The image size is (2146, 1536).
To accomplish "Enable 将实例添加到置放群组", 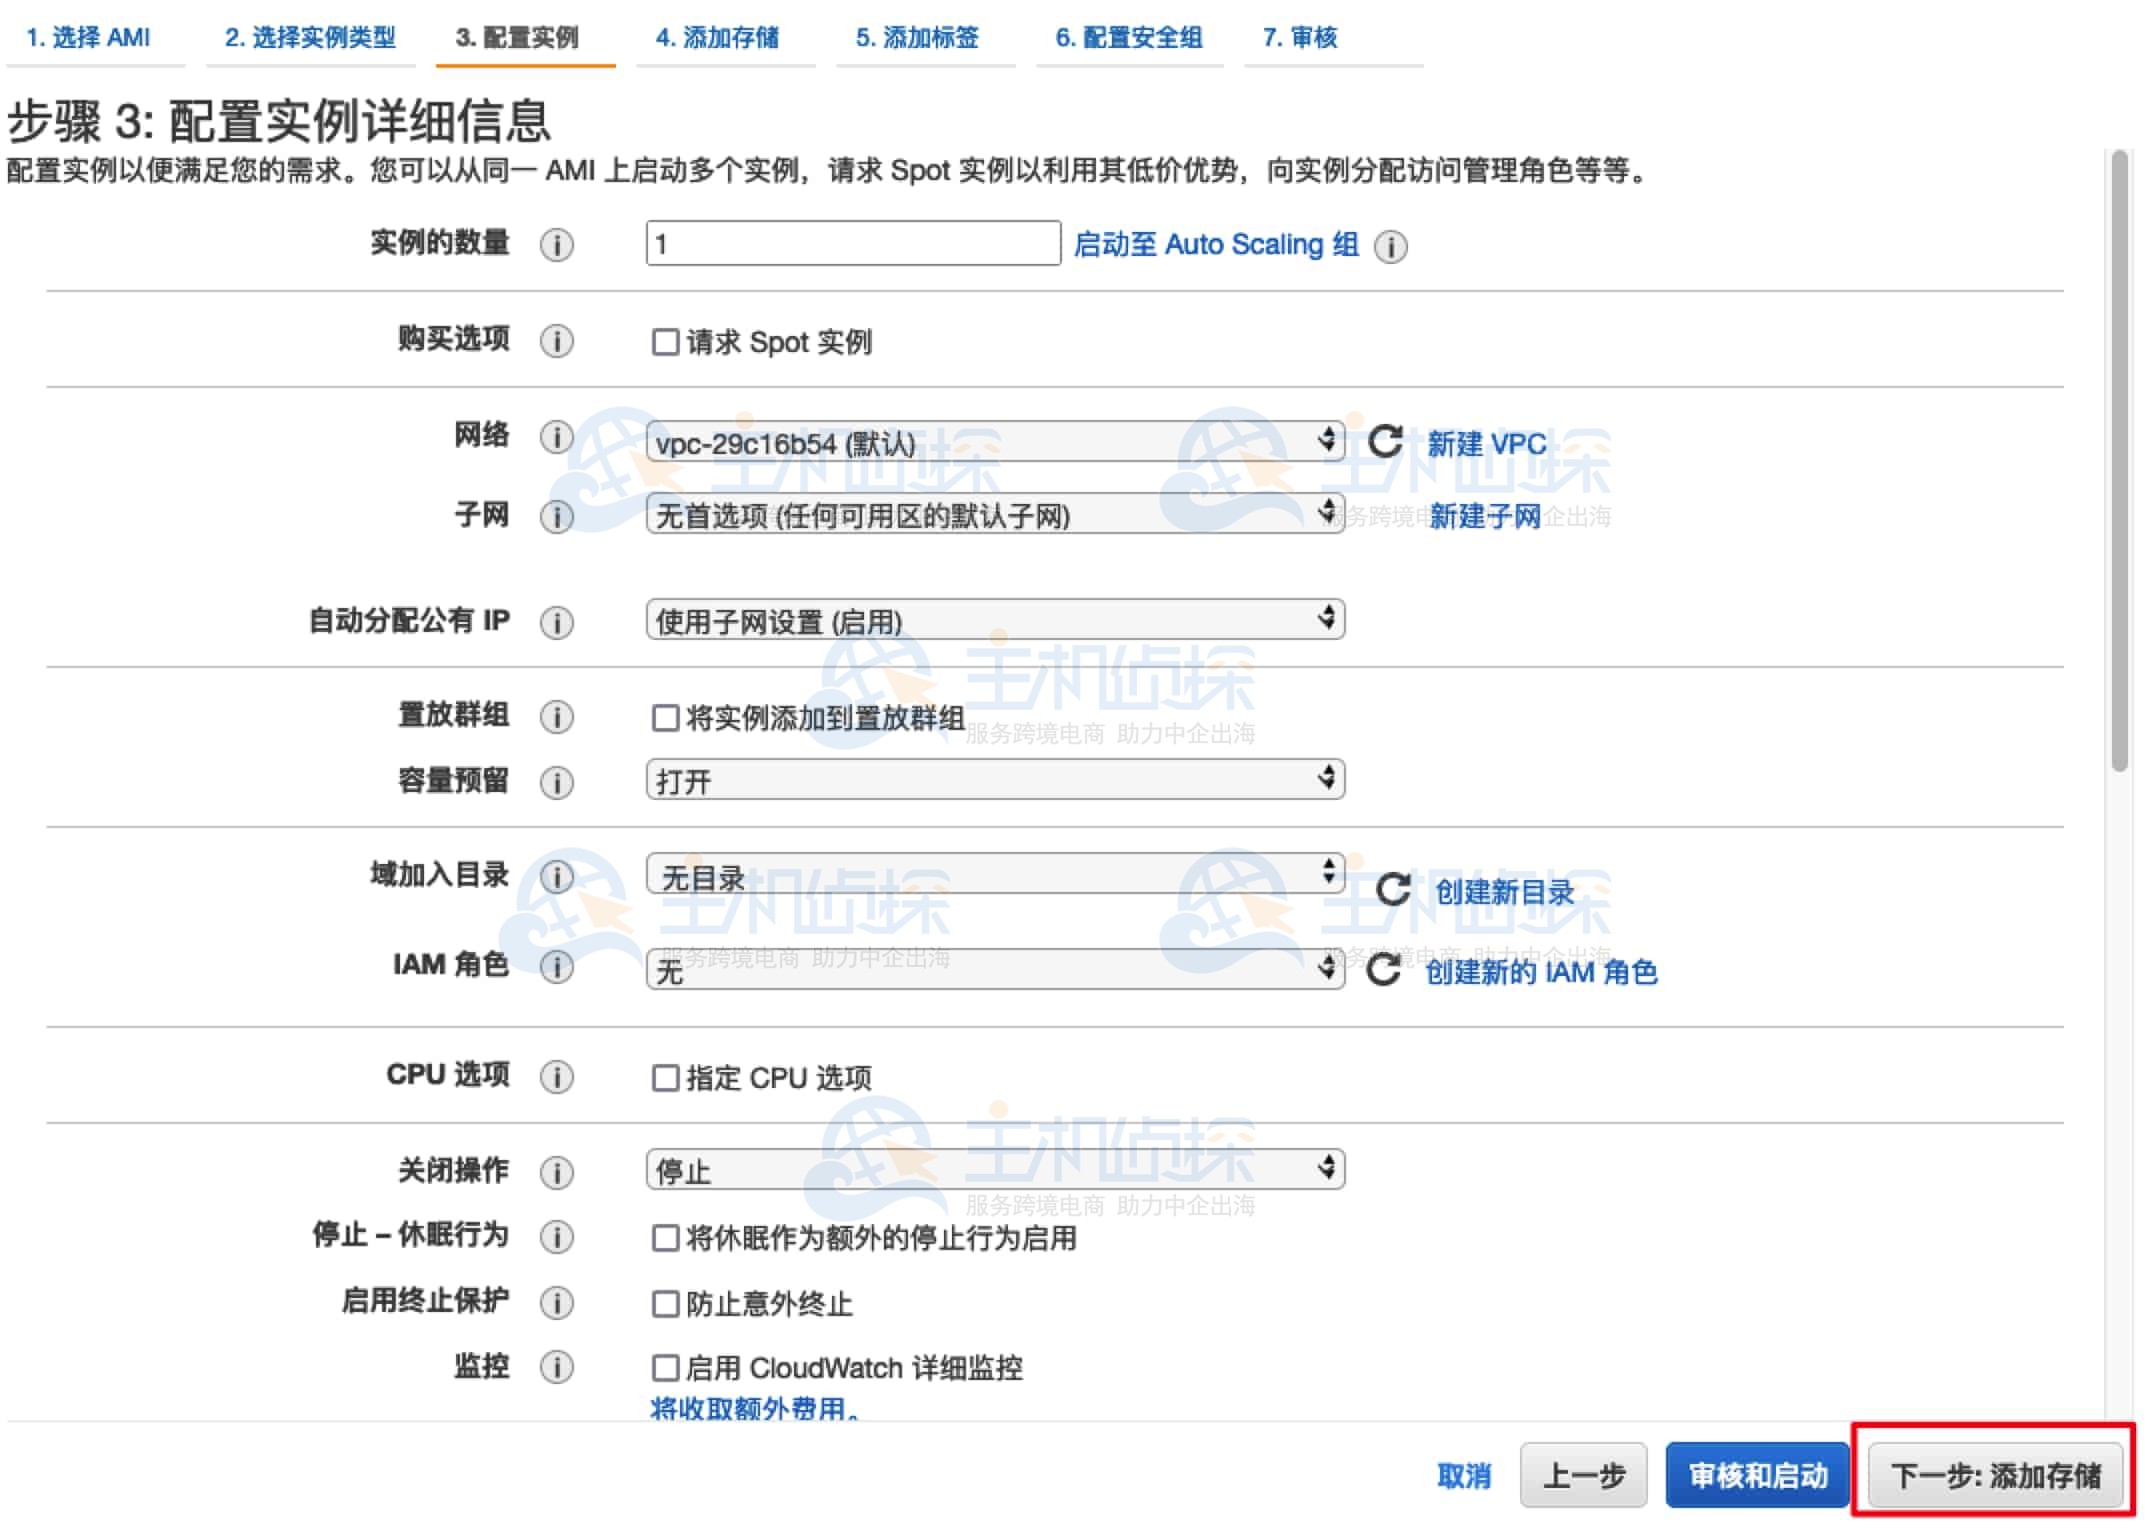I will click(x=664, y=717).
